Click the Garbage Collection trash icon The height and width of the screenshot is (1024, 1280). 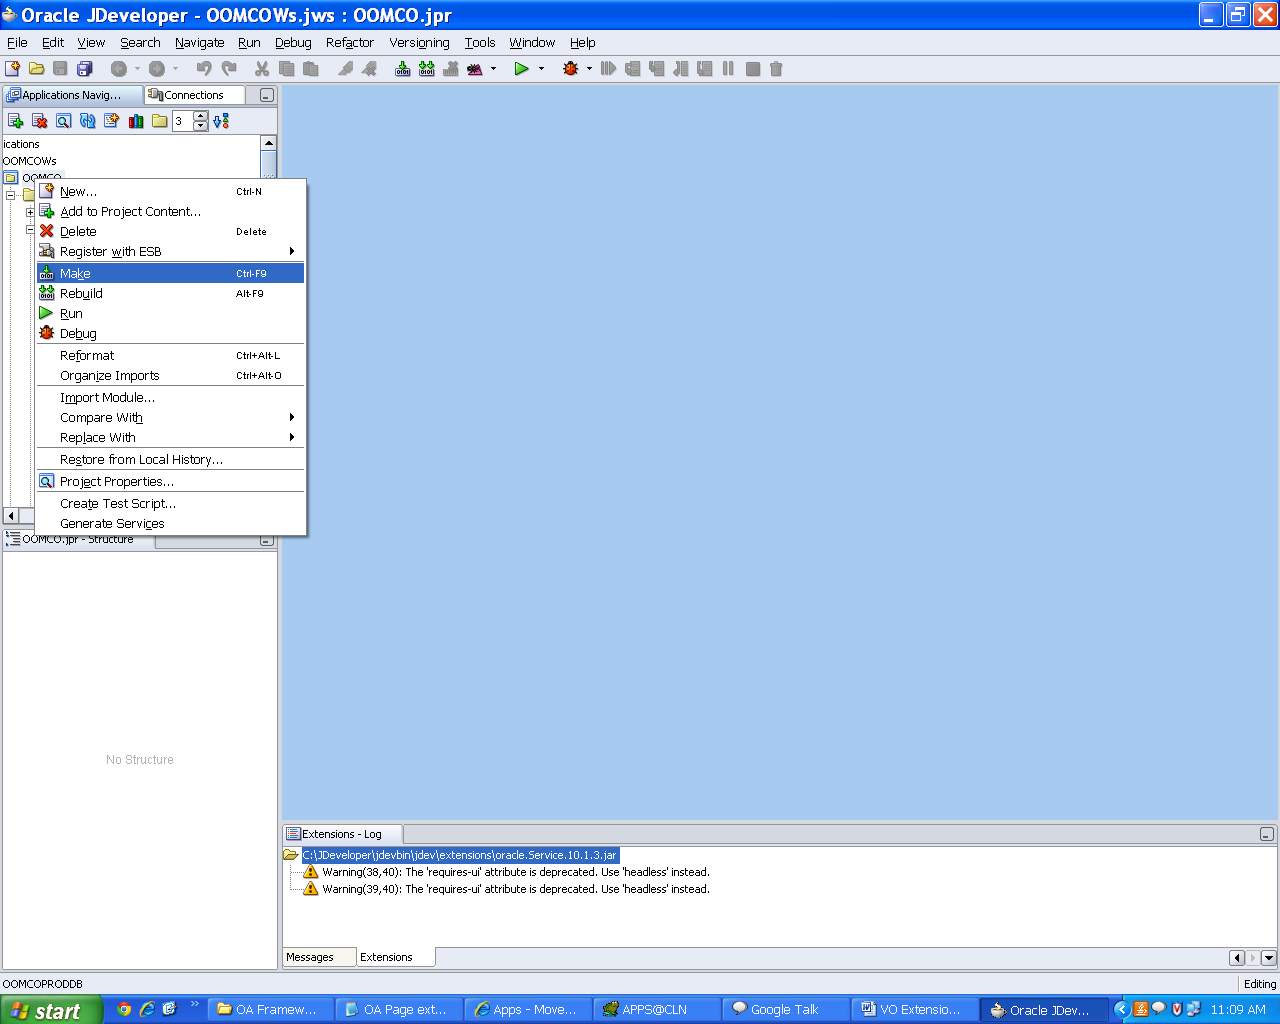coord(776,69)
